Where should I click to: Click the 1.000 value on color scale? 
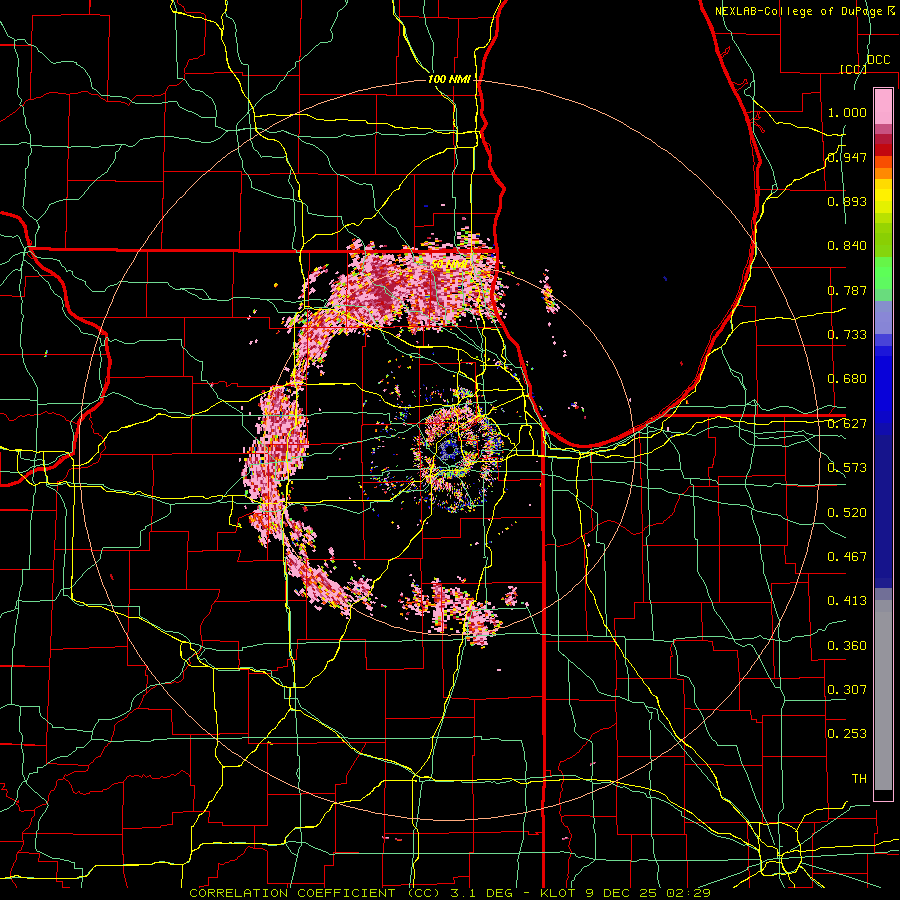point(847,112)
